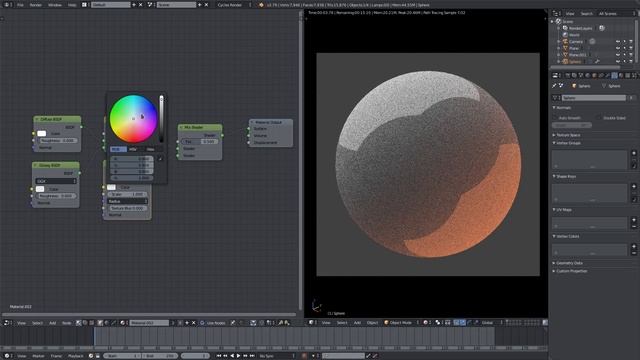This screenshot has height=360, width=640.
Task: Open the File menu
Action: tap(20, 5)
